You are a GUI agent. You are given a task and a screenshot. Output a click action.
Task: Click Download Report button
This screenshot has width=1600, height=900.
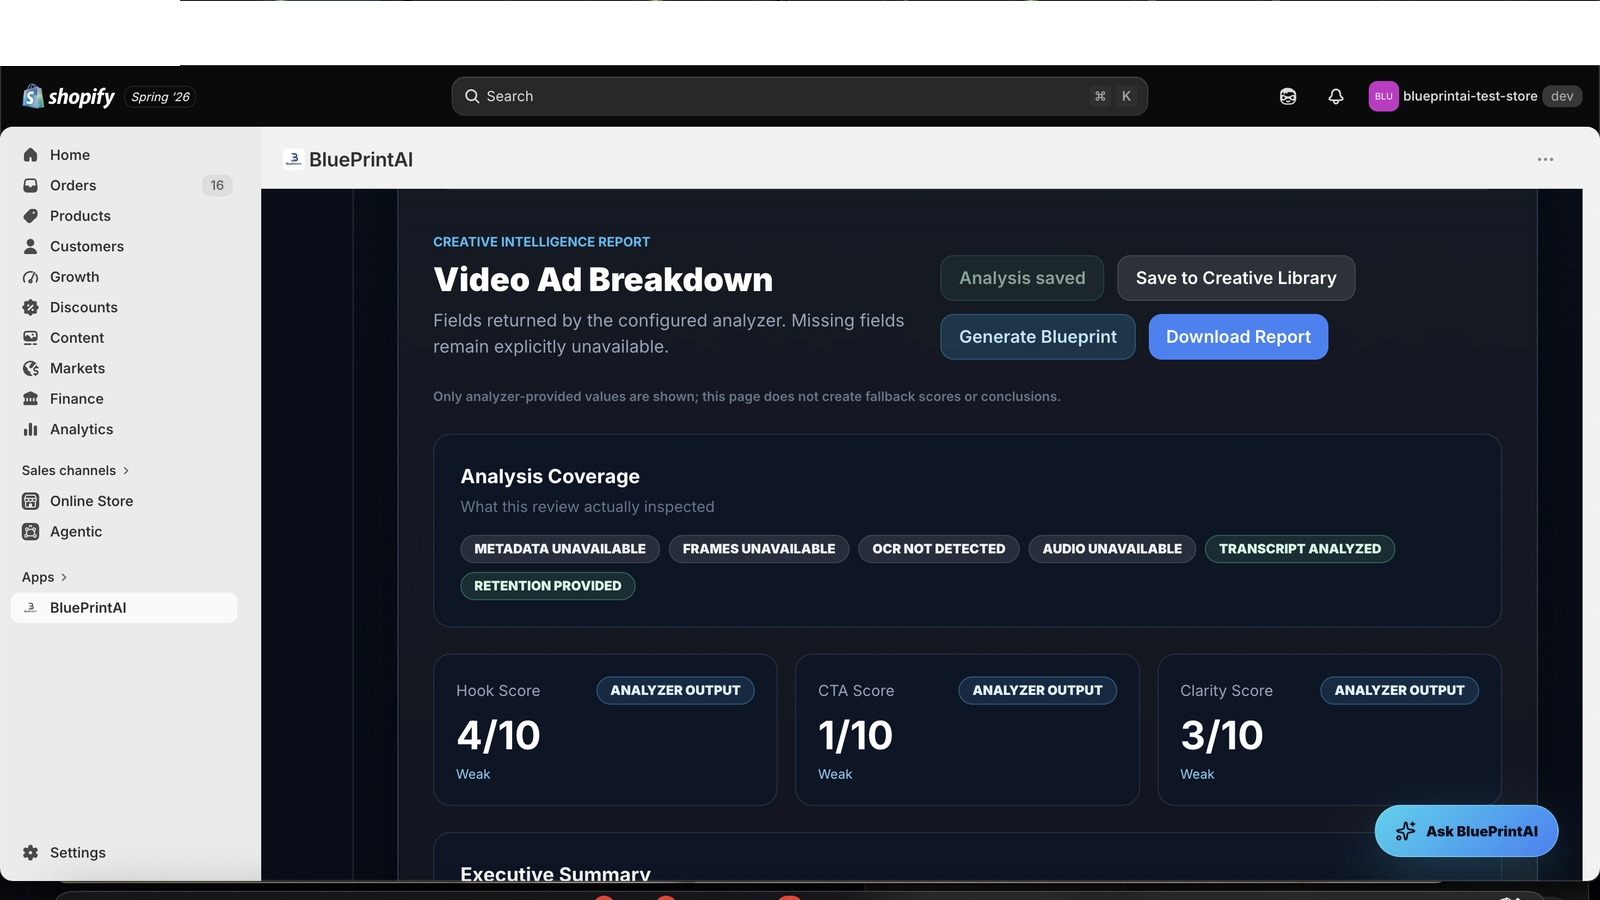(x=1238, y=337)
